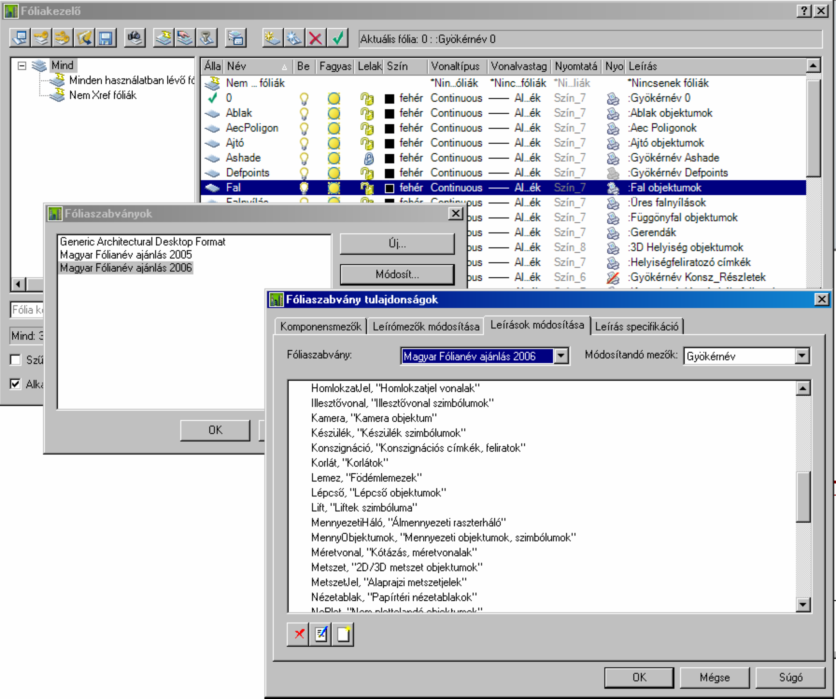Click the layer status icon of Ablak row

coord(212,113)
